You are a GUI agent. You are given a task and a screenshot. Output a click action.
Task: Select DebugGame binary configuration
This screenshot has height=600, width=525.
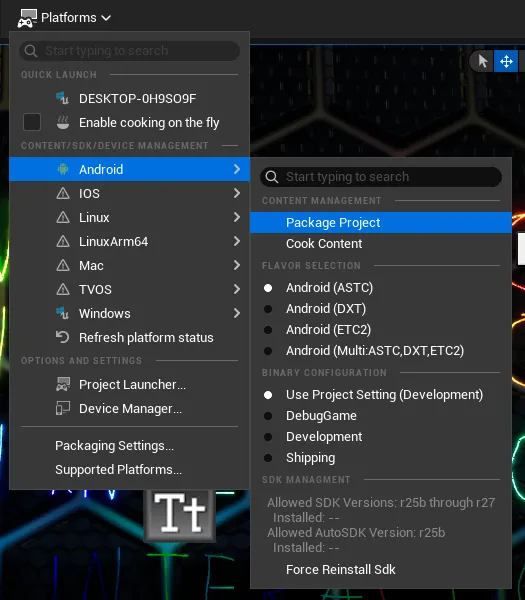click(x=381, y=416)
